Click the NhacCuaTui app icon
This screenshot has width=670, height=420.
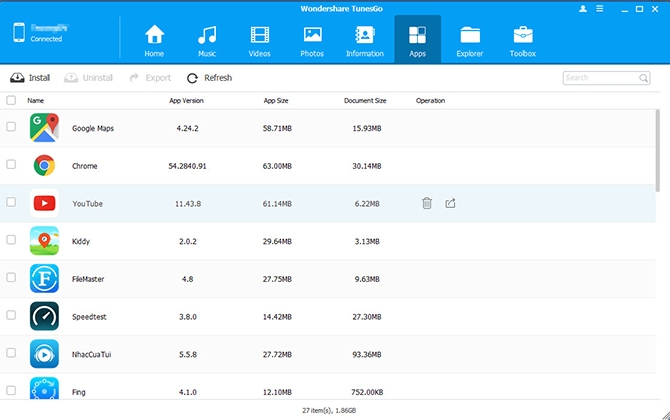pos(44,354)
